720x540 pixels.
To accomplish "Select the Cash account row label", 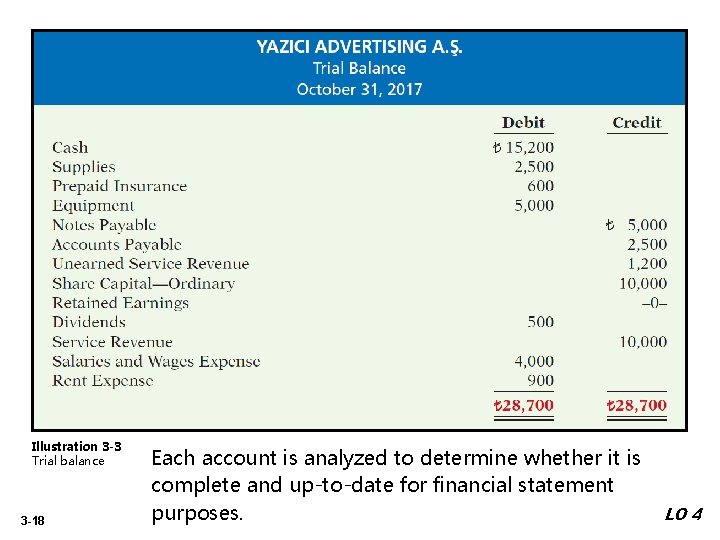I will pyautogui.click(x=70, y=147).
